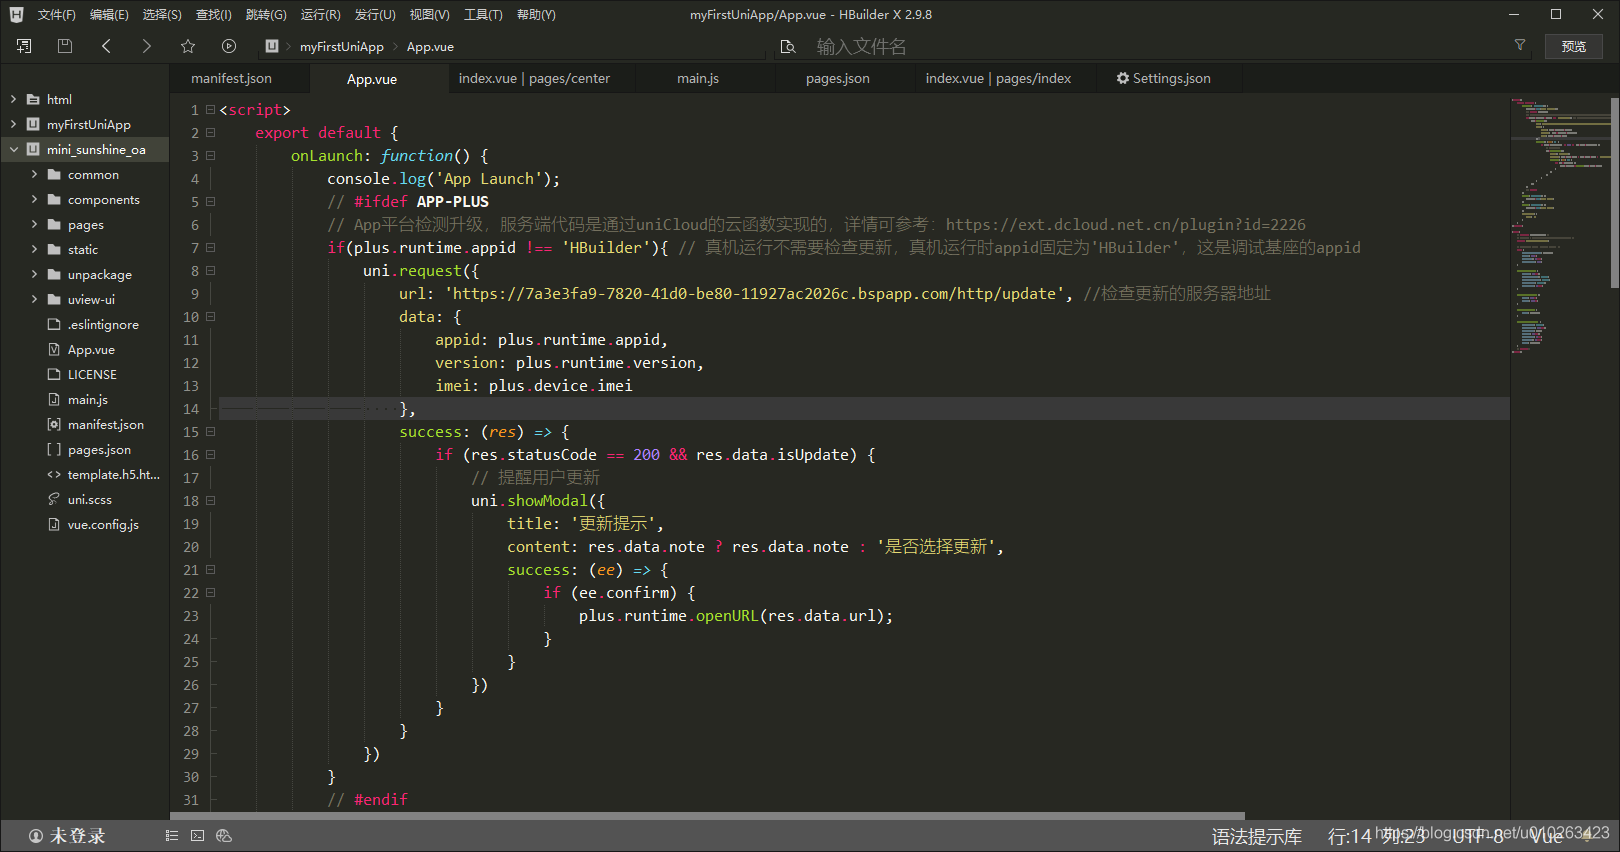Click App.vue in the breadcrumb
This screenshot has height=852, width=1620.
tap(430, 47)
